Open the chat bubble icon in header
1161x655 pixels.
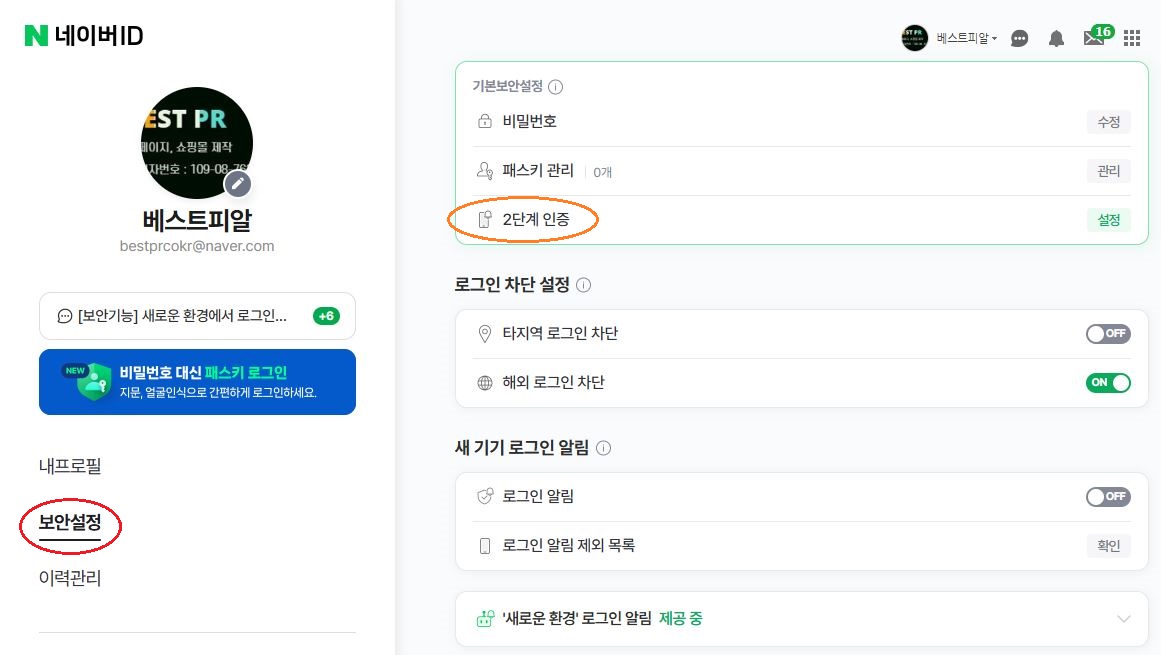(x=1019, y=39)
